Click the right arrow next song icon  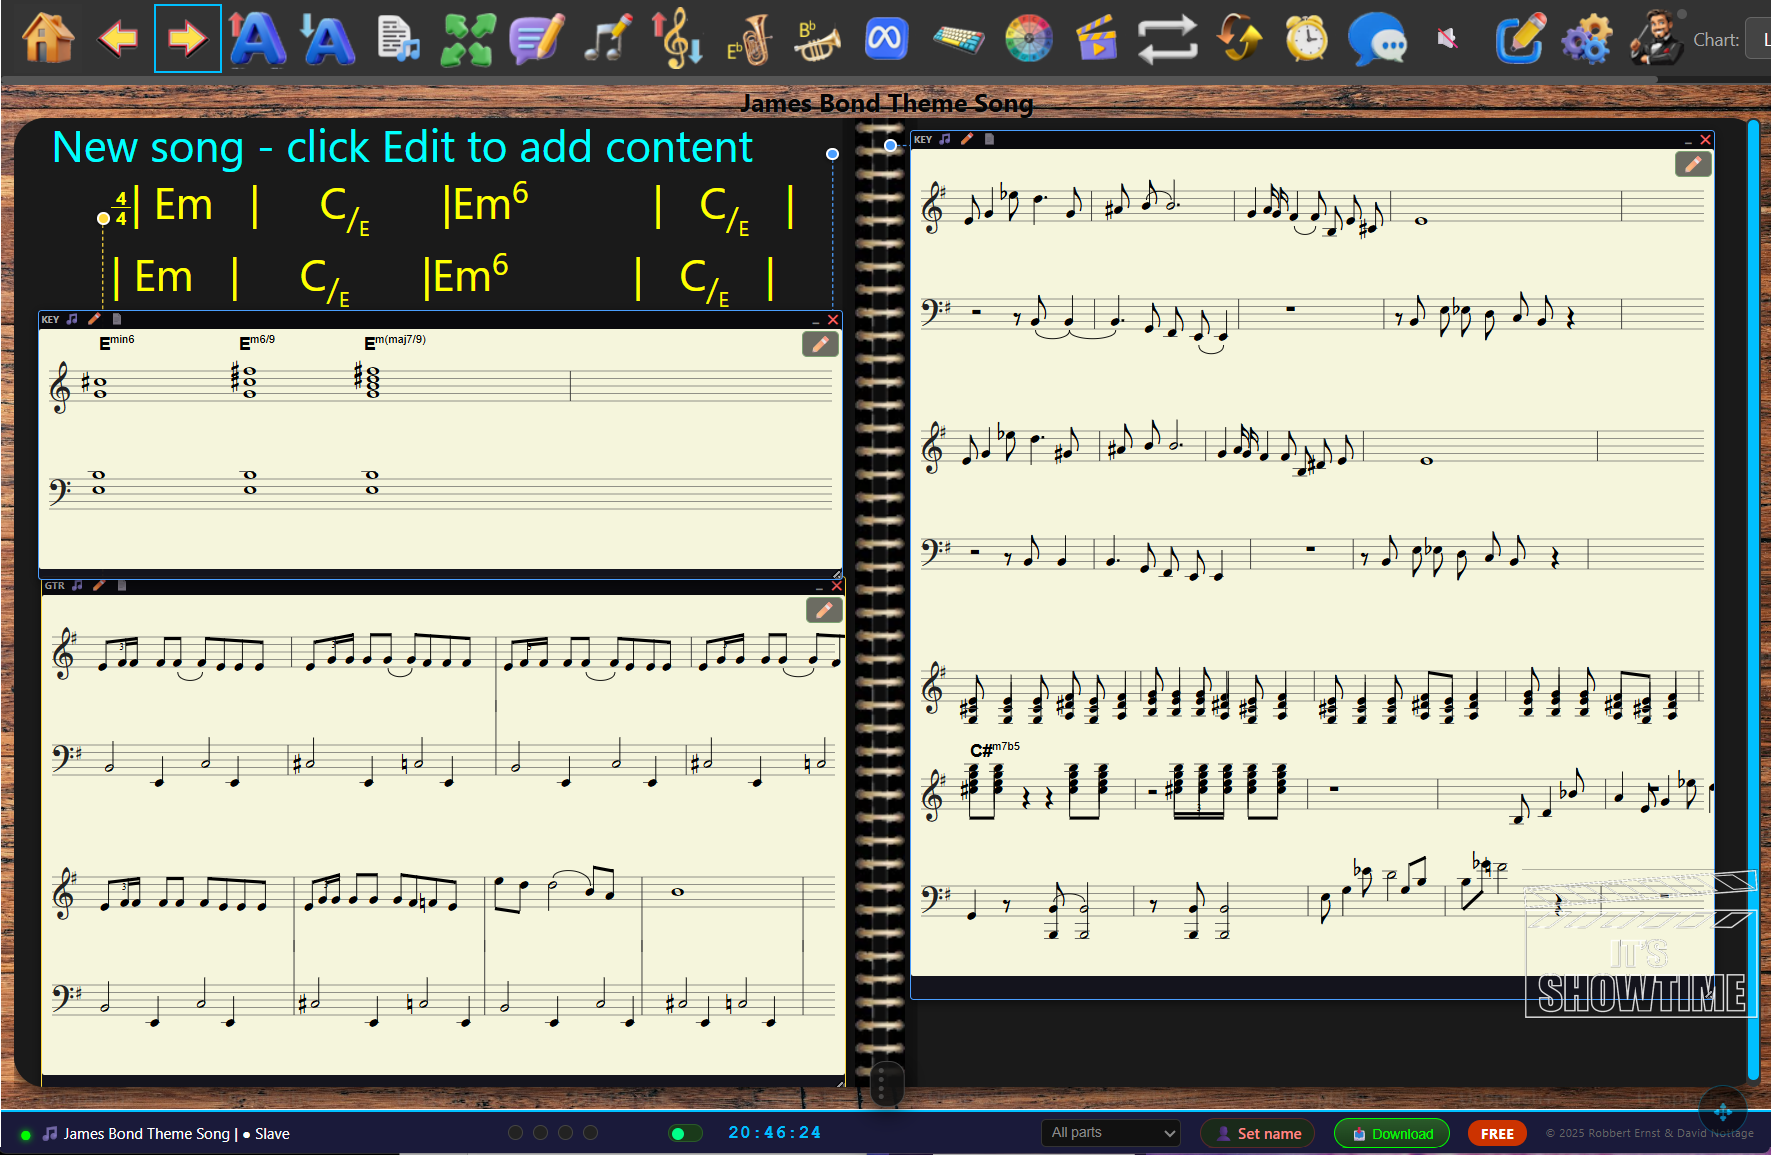click(x=187, y=39)
